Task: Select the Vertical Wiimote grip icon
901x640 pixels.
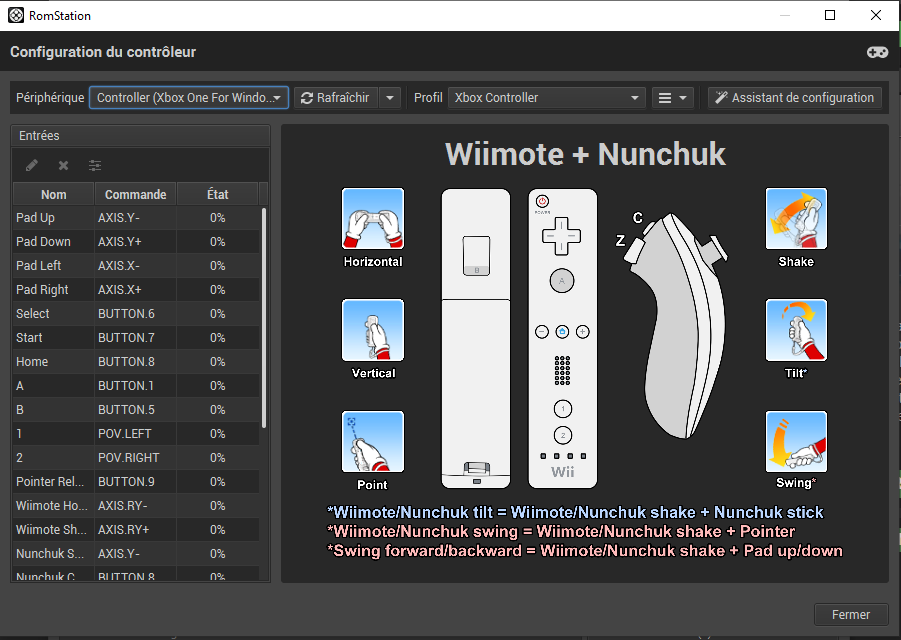Action: tap(373, 331)
